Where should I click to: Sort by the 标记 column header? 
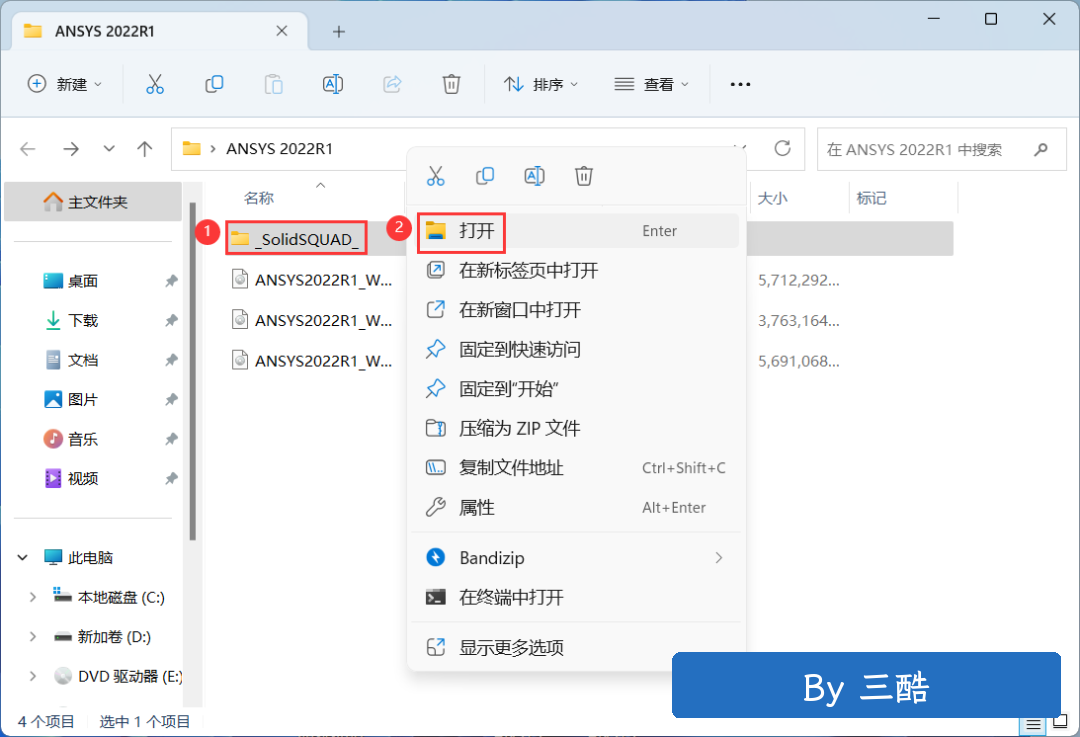(871, 198)
